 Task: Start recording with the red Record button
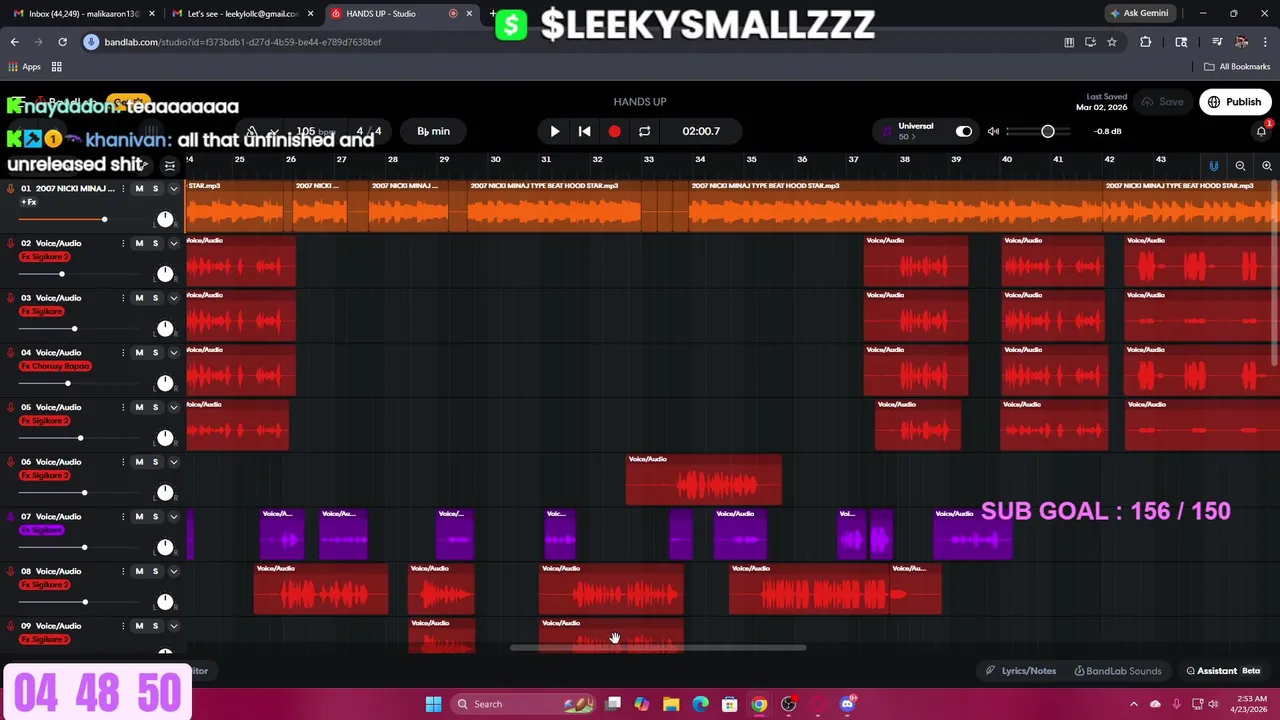[614, 131]
